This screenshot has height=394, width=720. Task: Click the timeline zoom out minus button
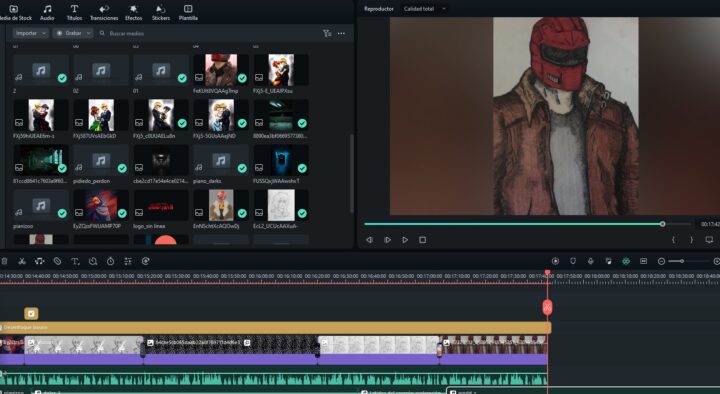tap(661, 261)
